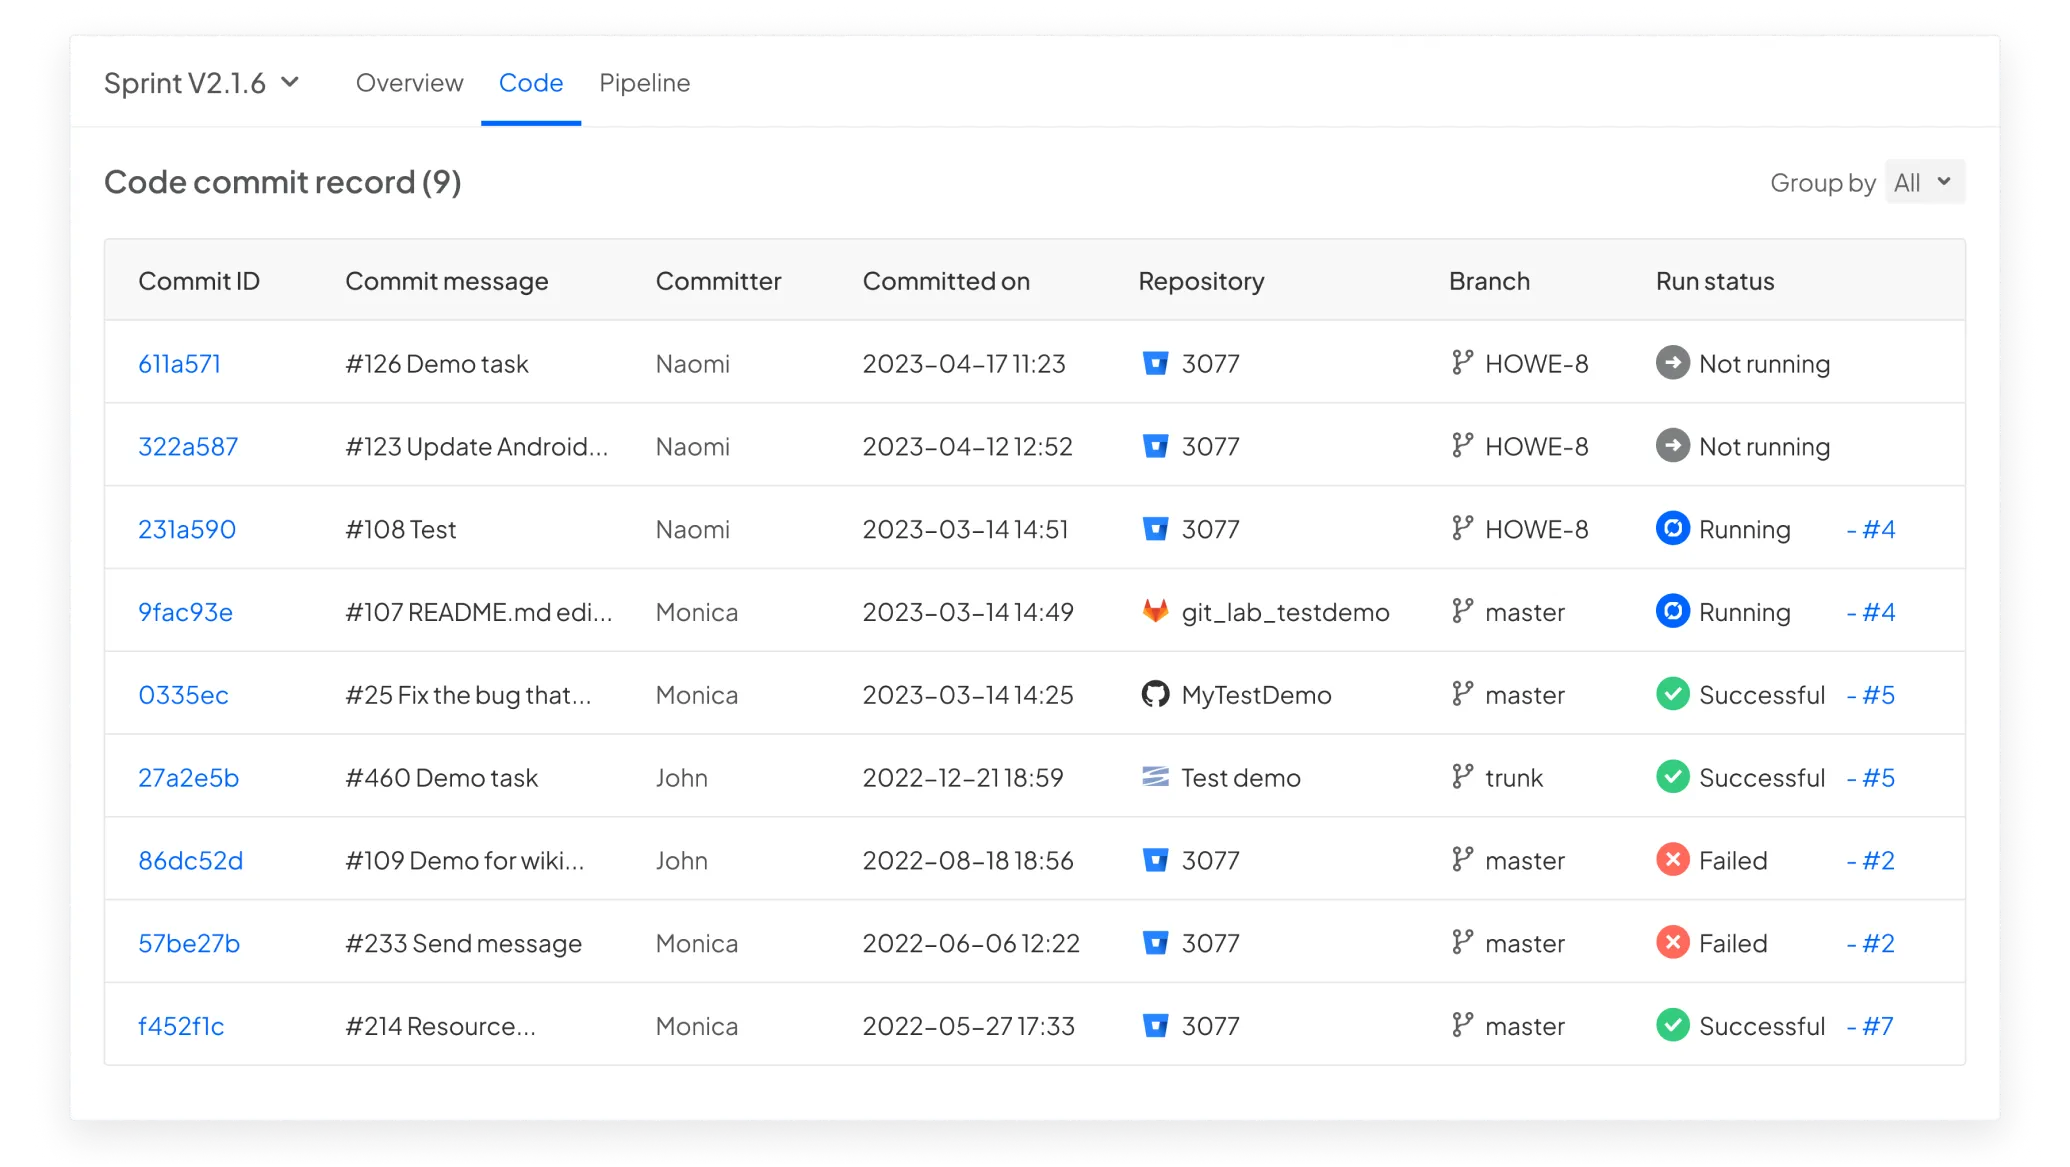Click the Failed status icon for 86dc52d
The image size is (2070, 1167).
[x=1672, y=860]
